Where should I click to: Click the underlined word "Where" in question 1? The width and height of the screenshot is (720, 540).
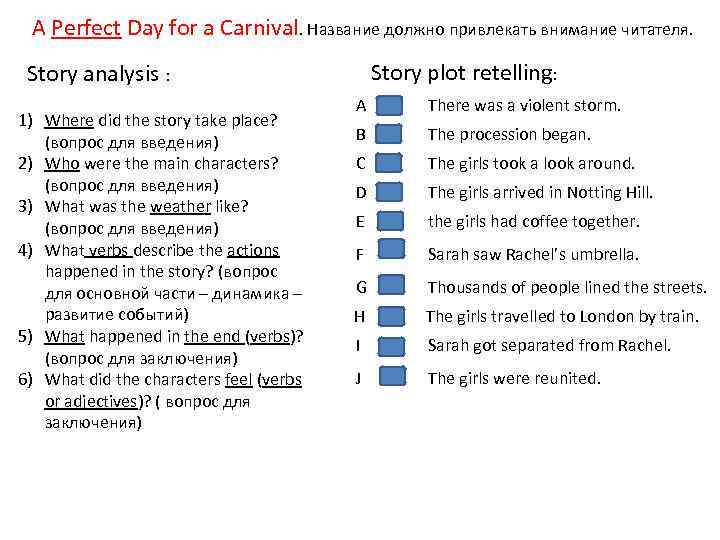pos(69,121)
